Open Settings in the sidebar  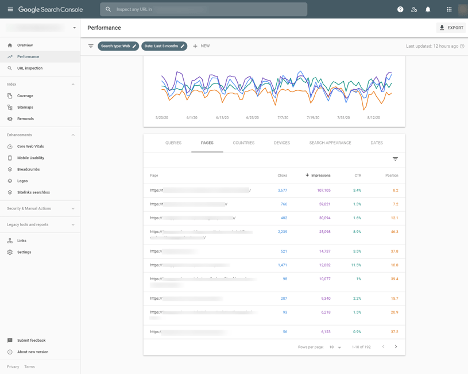[x=40, y=252]
